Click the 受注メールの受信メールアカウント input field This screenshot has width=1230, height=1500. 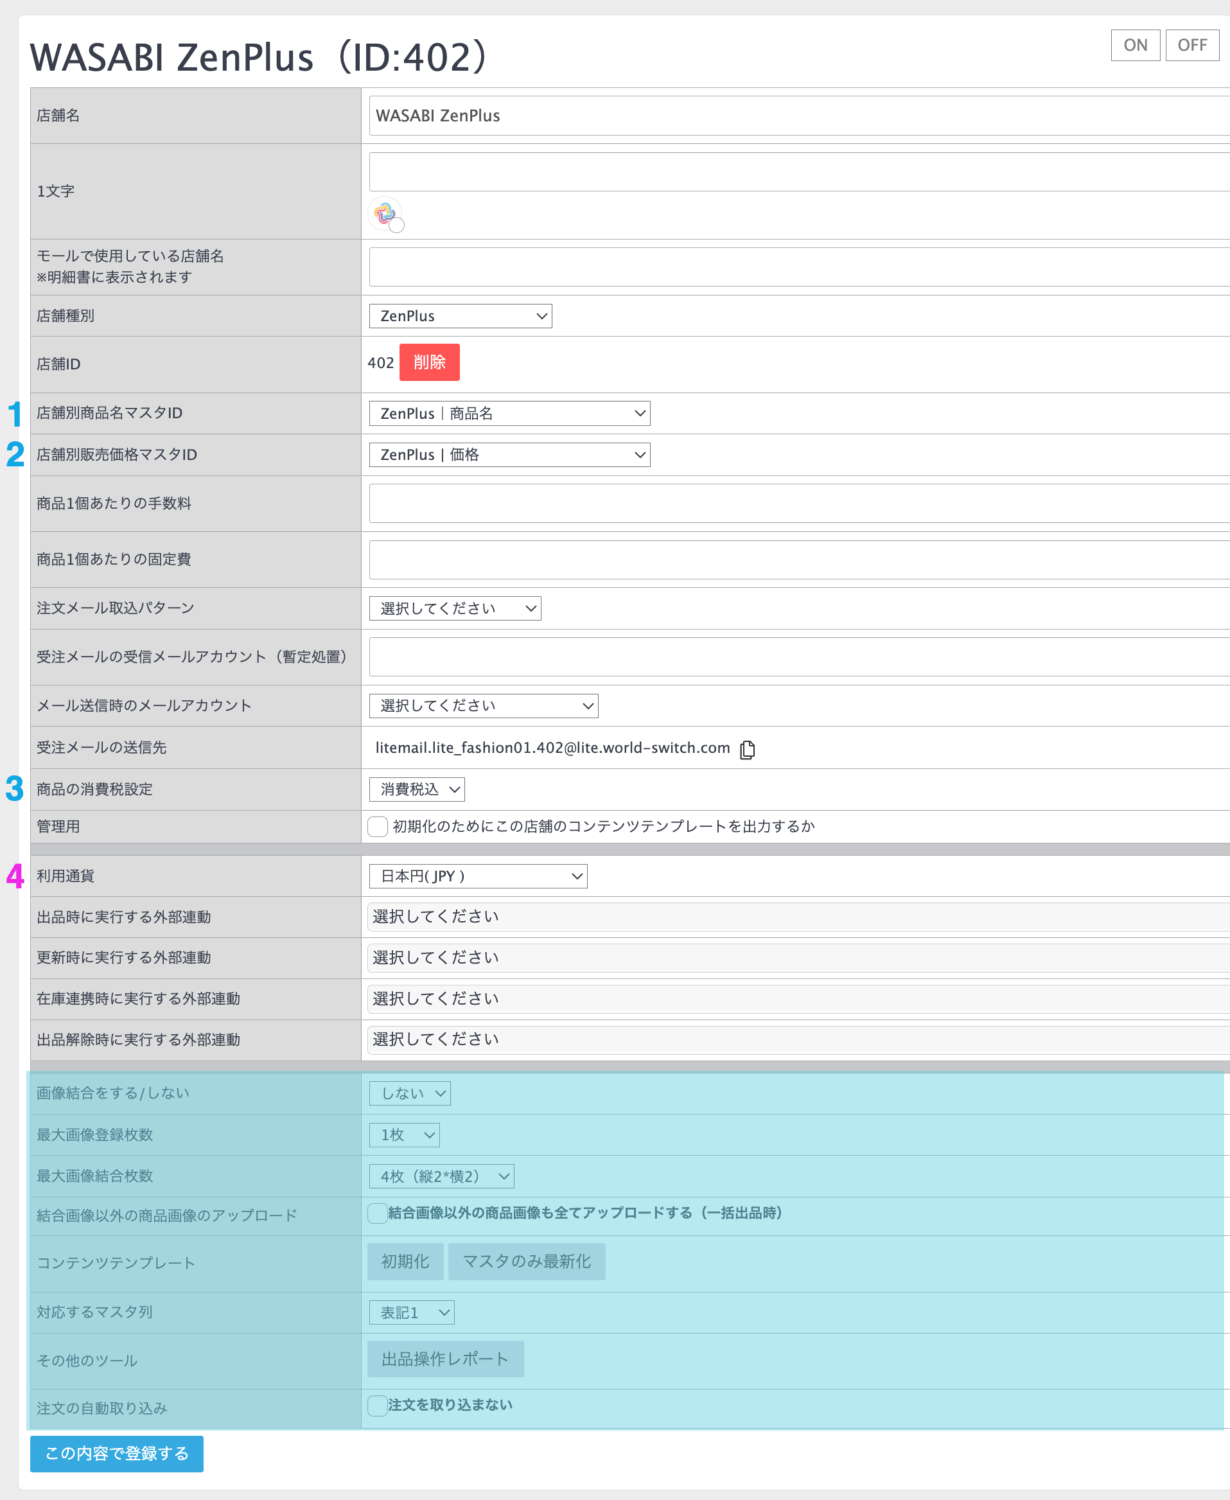click(799, 657)
